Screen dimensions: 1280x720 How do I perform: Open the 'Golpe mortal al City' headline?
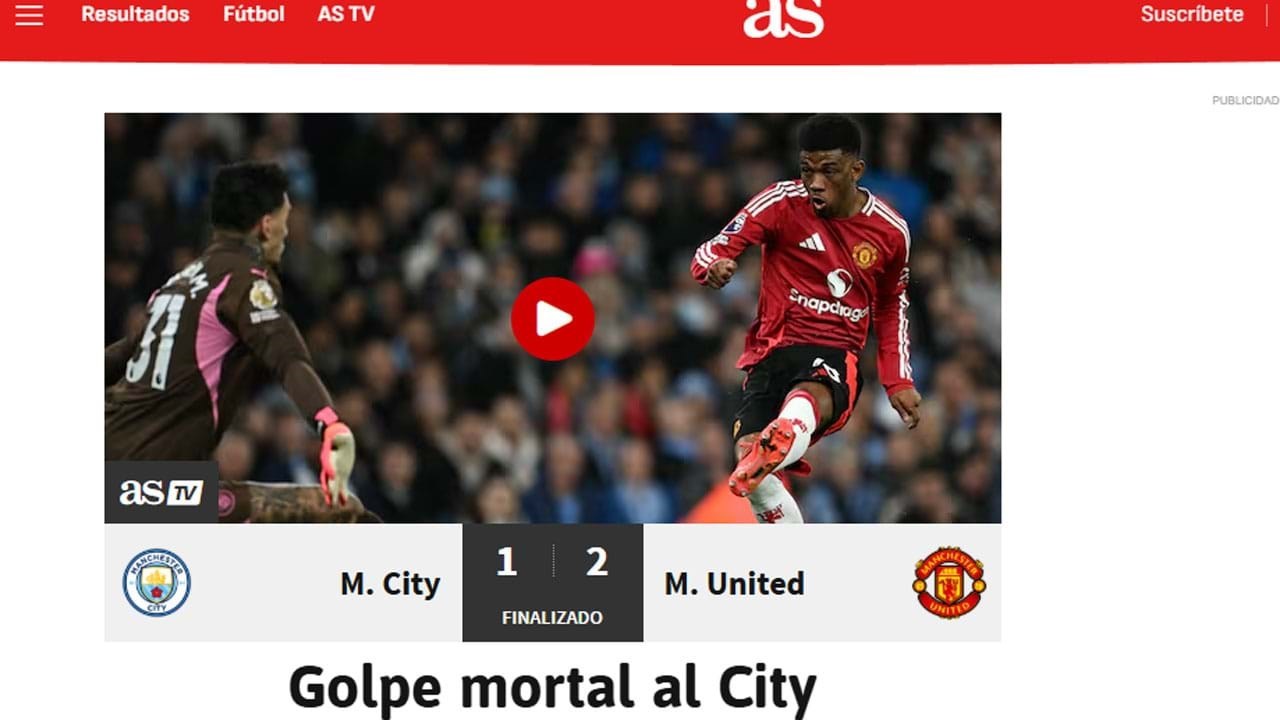552,688
